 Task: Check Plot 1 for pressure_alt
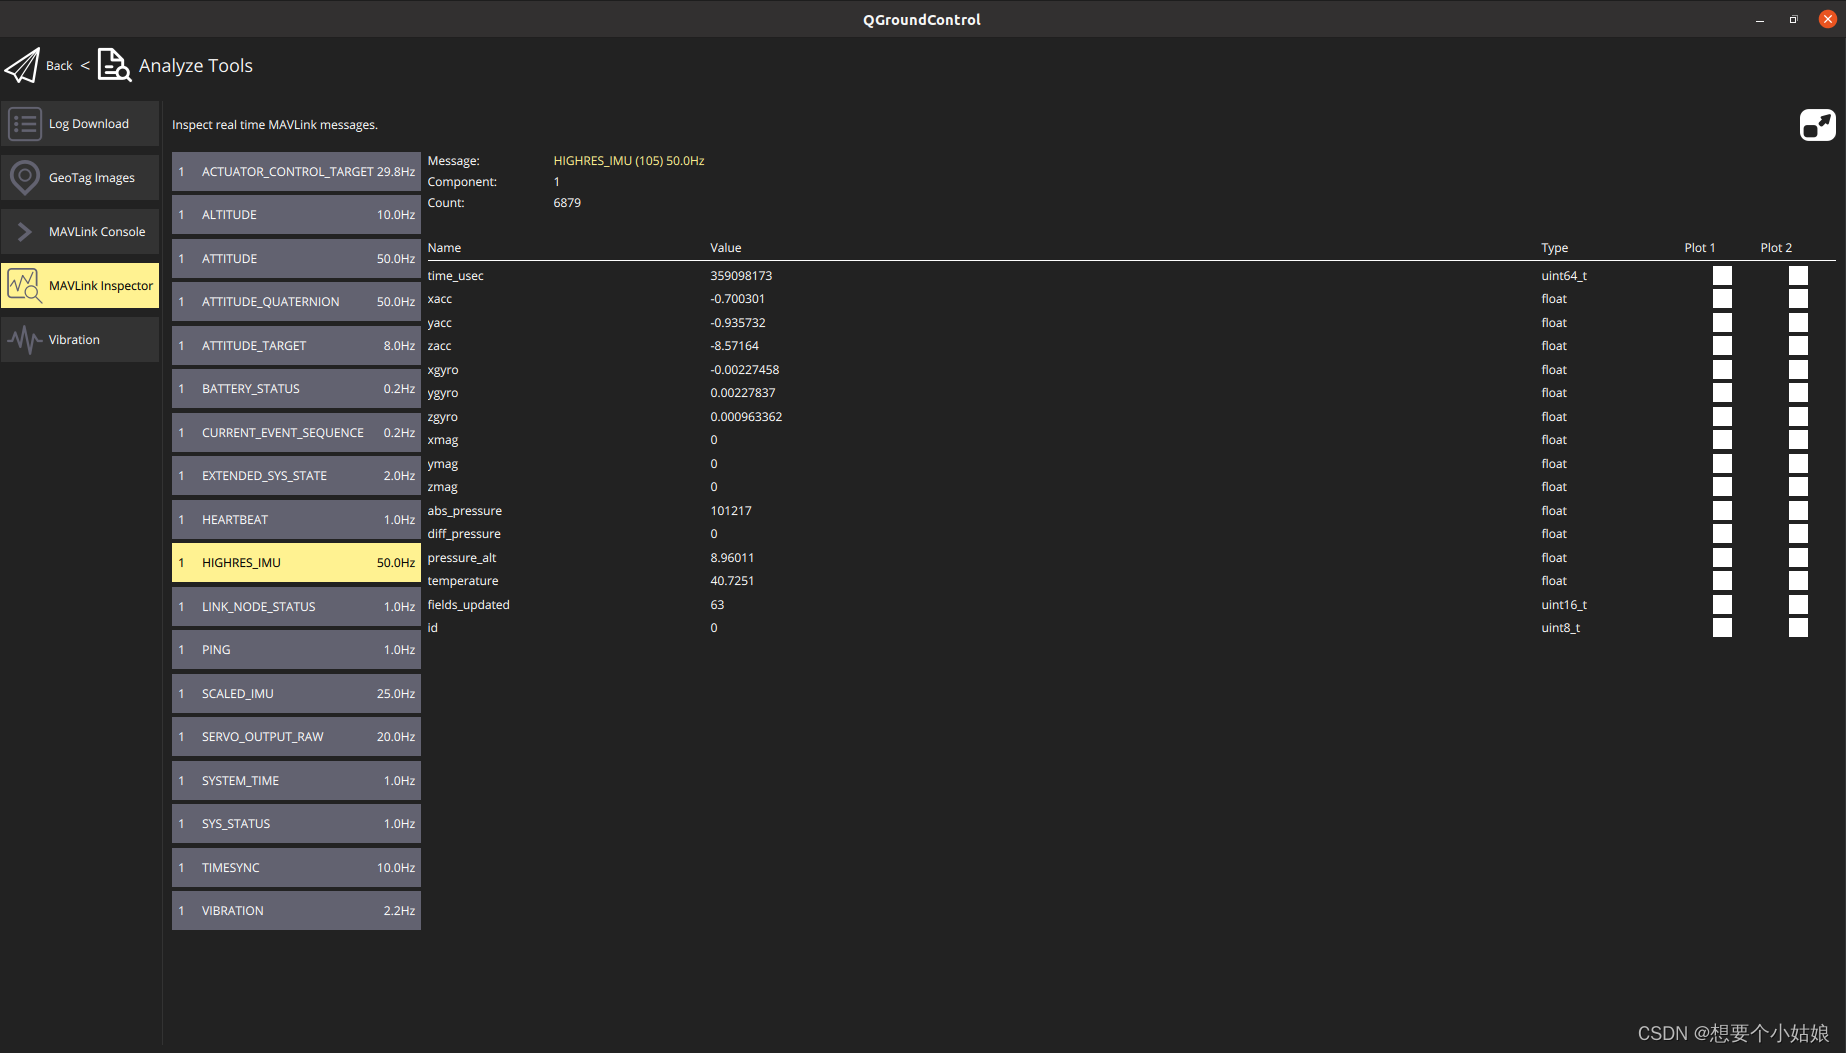click(x=1722, y=557)
